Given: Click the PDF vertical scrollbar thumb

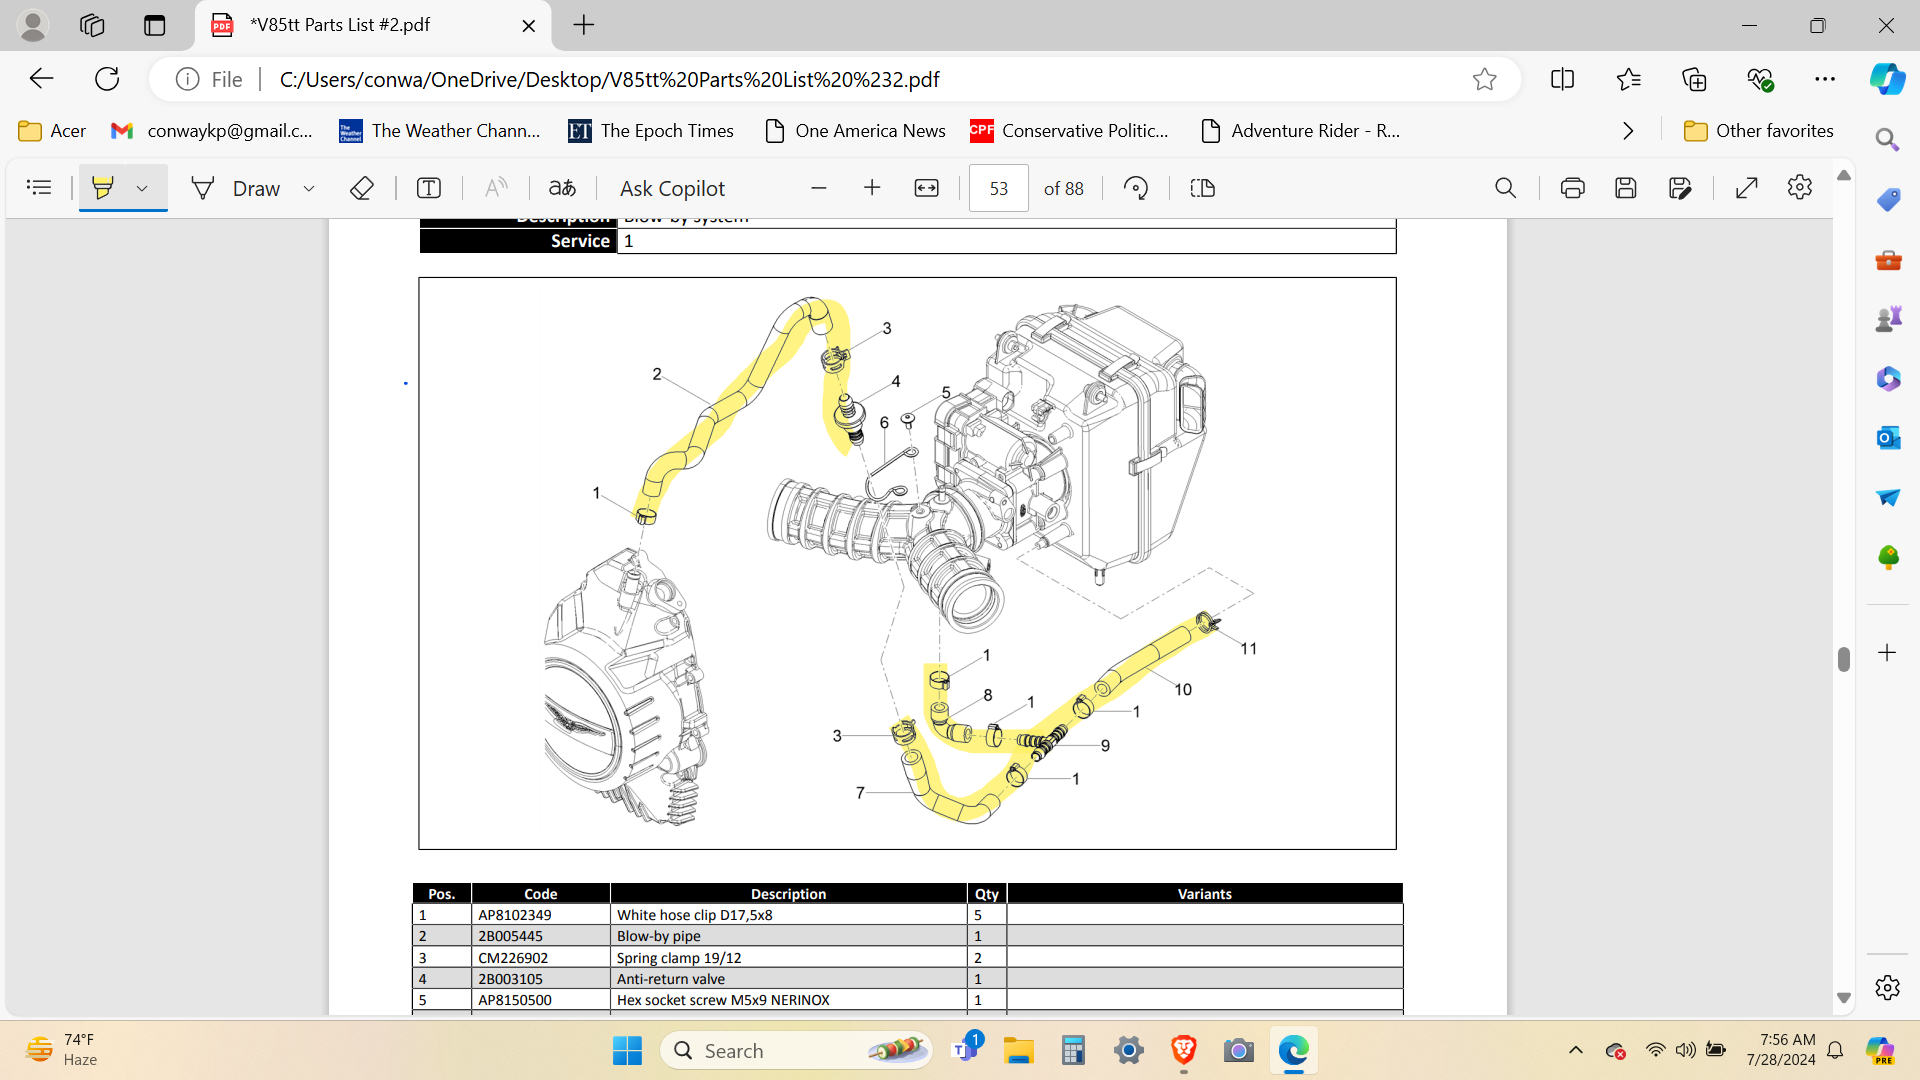Looking at the screenshot, I should click(x=1844, y=659).
